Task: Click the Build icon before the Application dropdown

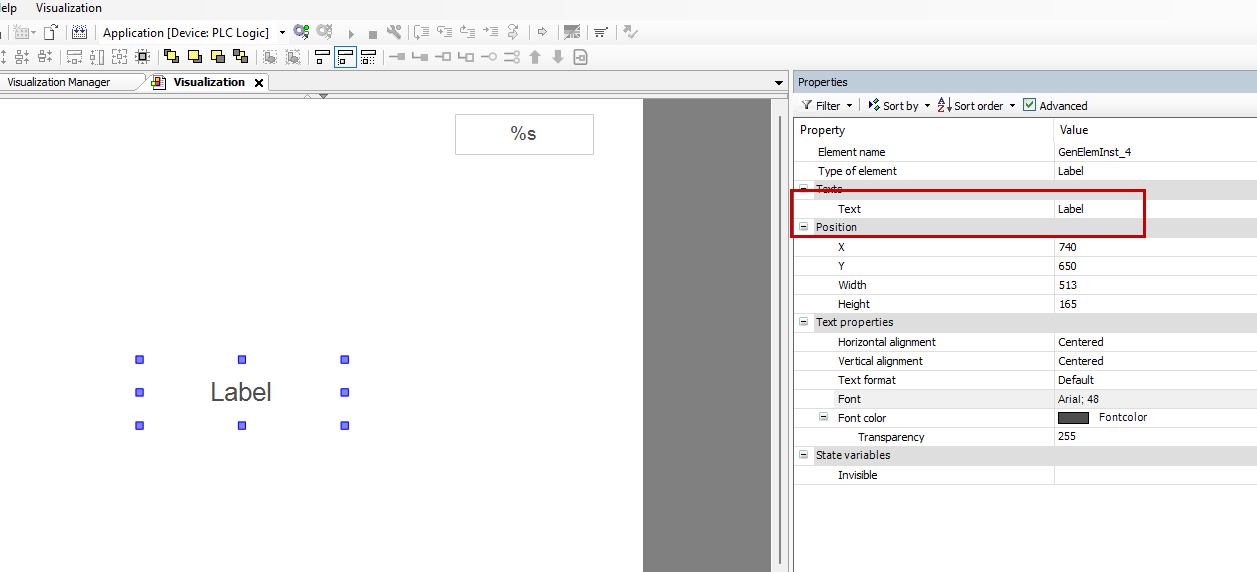Action: pos(79,32)
